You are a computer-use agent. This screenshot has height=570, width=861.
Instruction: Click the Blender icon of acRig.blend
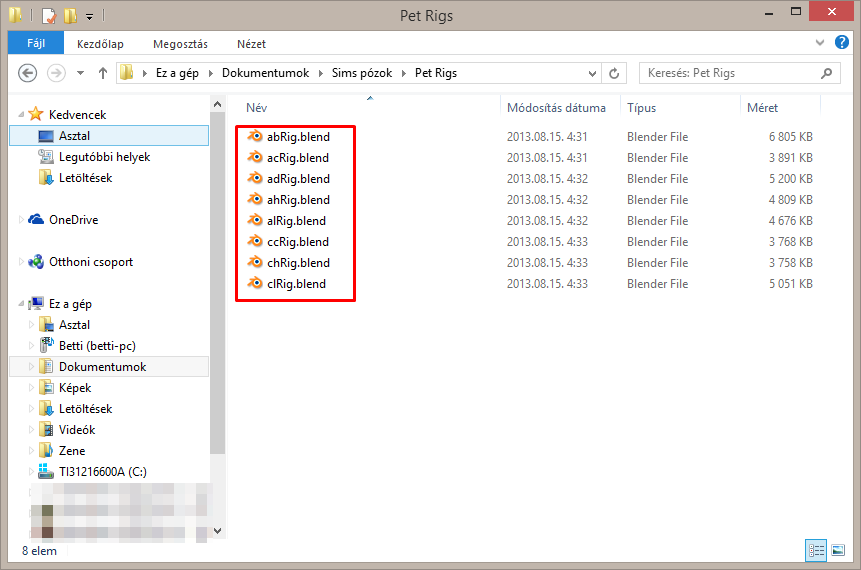click(x=255, y=157)
